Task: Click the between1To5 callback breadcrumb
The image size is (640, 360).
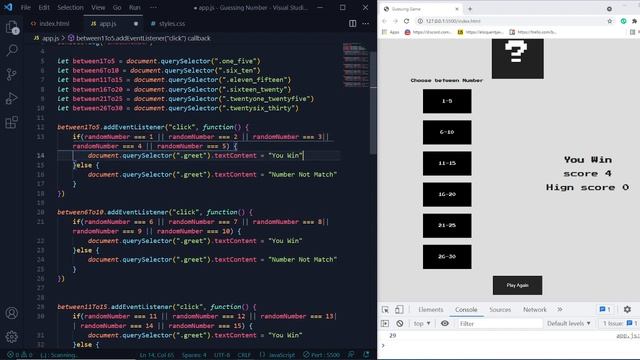Action: tap(139, 38)
